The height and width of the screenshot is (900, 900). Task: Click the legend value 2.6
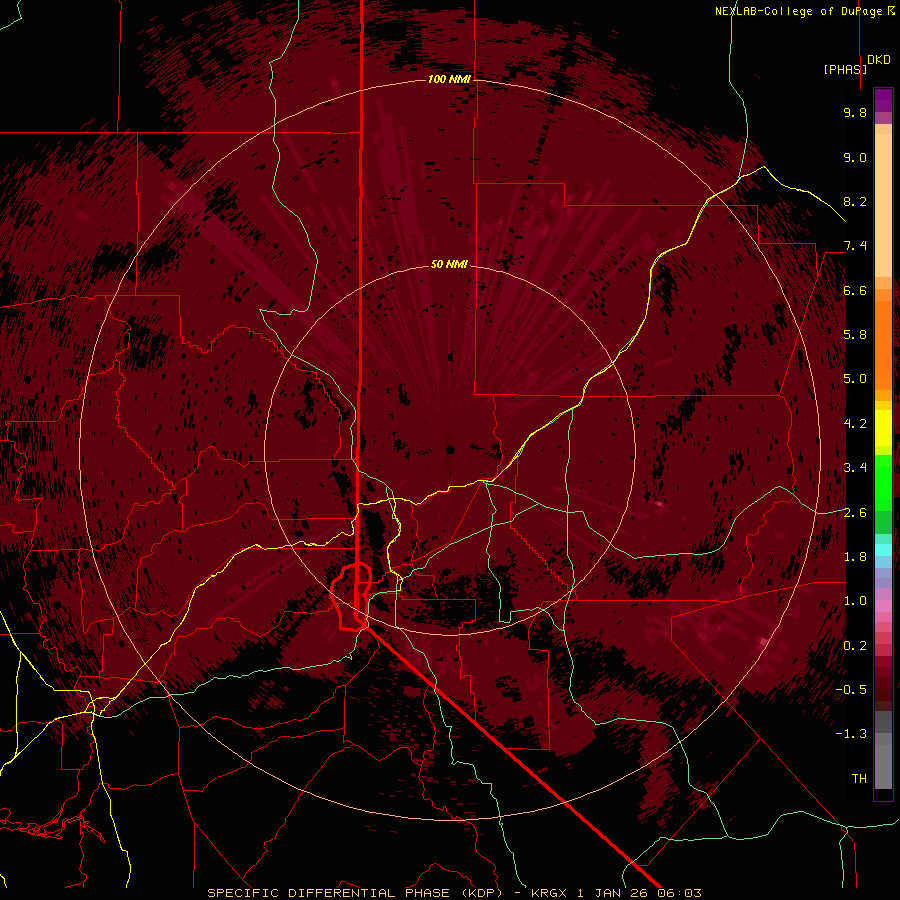click(855, 513)
